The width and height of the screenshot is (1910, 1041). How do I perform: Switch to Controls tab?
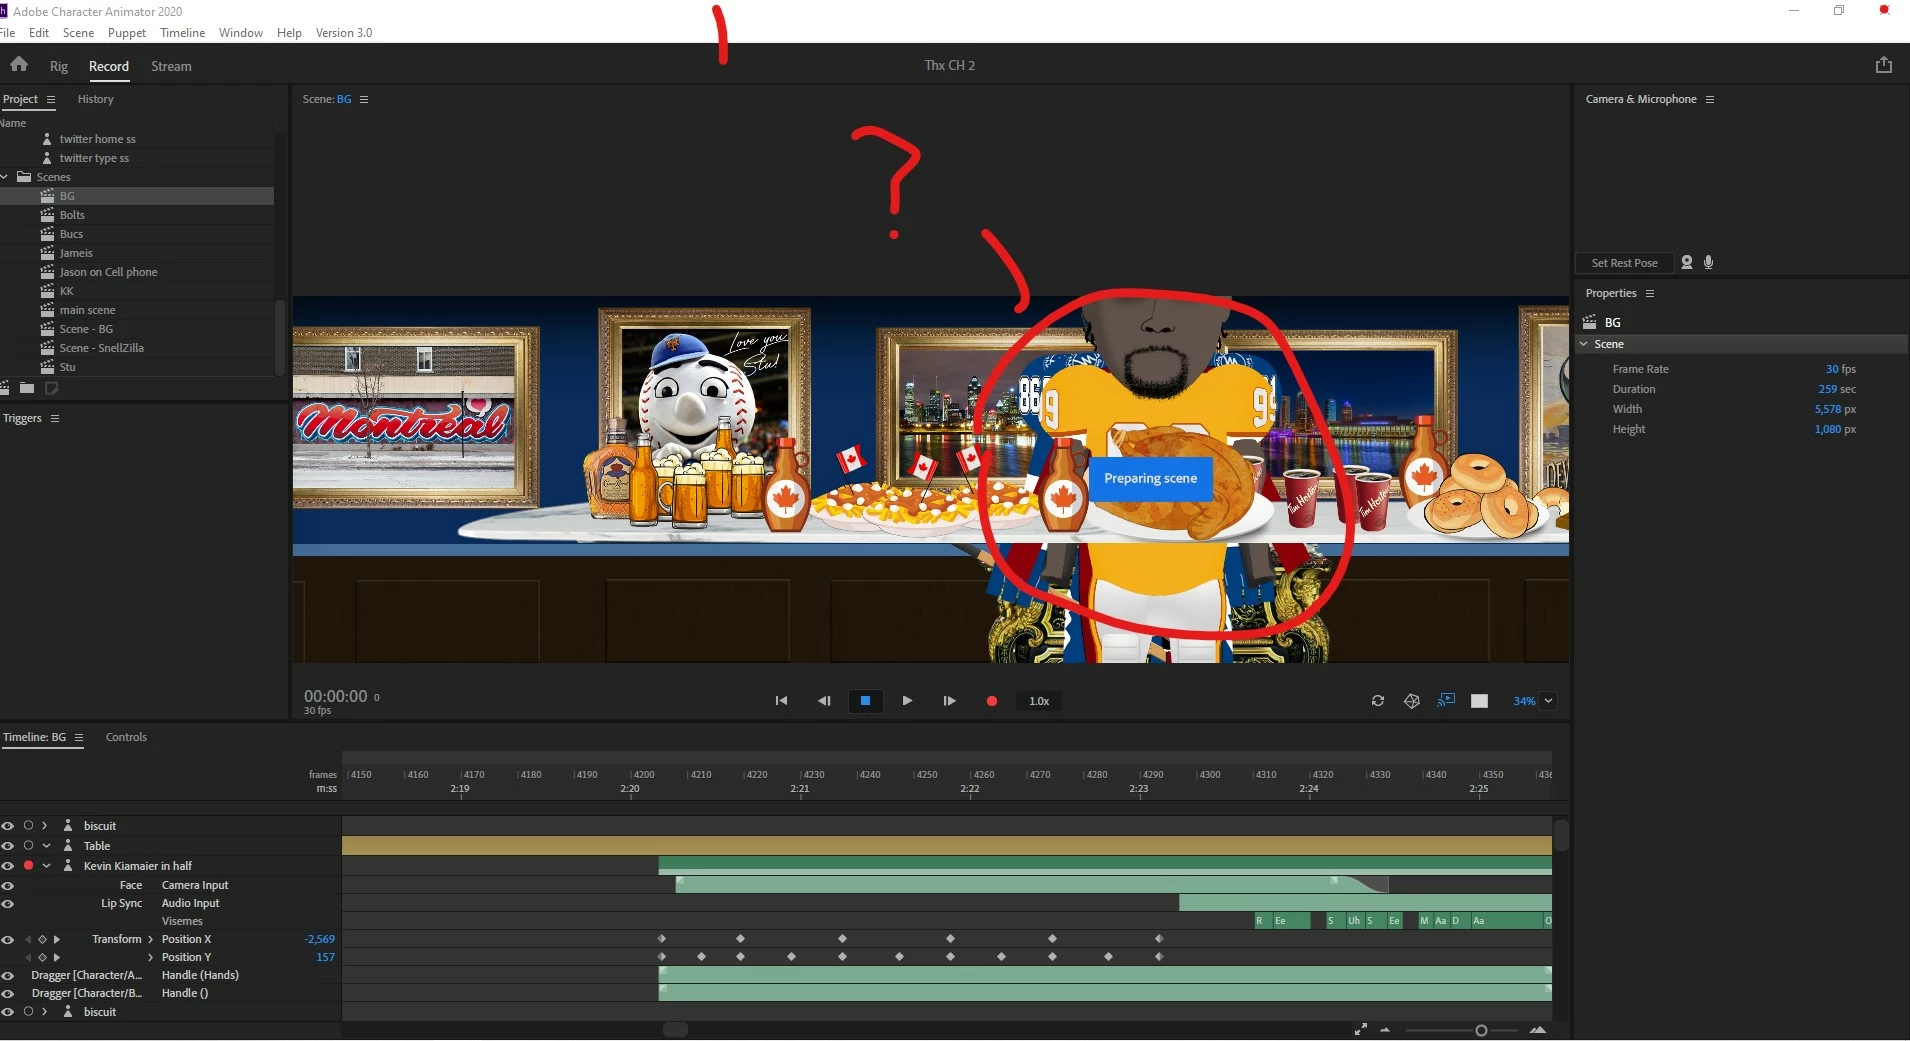(x=126, y=737)
